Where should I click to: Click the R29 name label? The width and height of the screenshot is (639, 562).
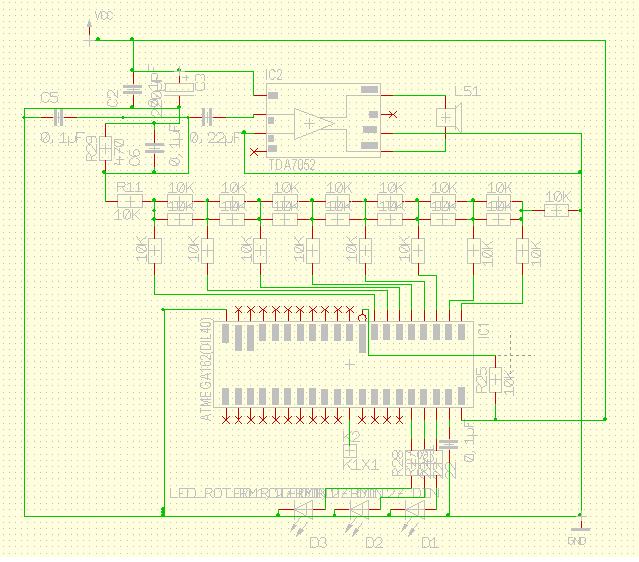(x=92, y=148)
